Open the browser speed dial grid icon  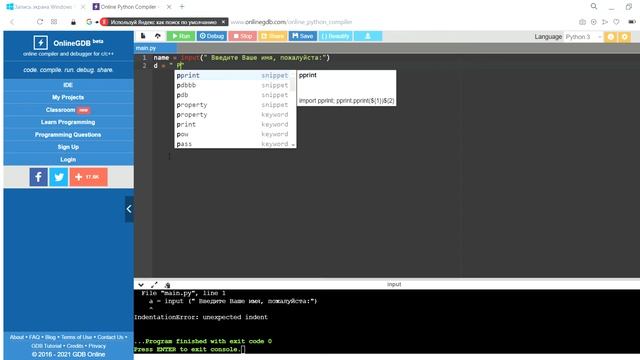pos(54,22)
